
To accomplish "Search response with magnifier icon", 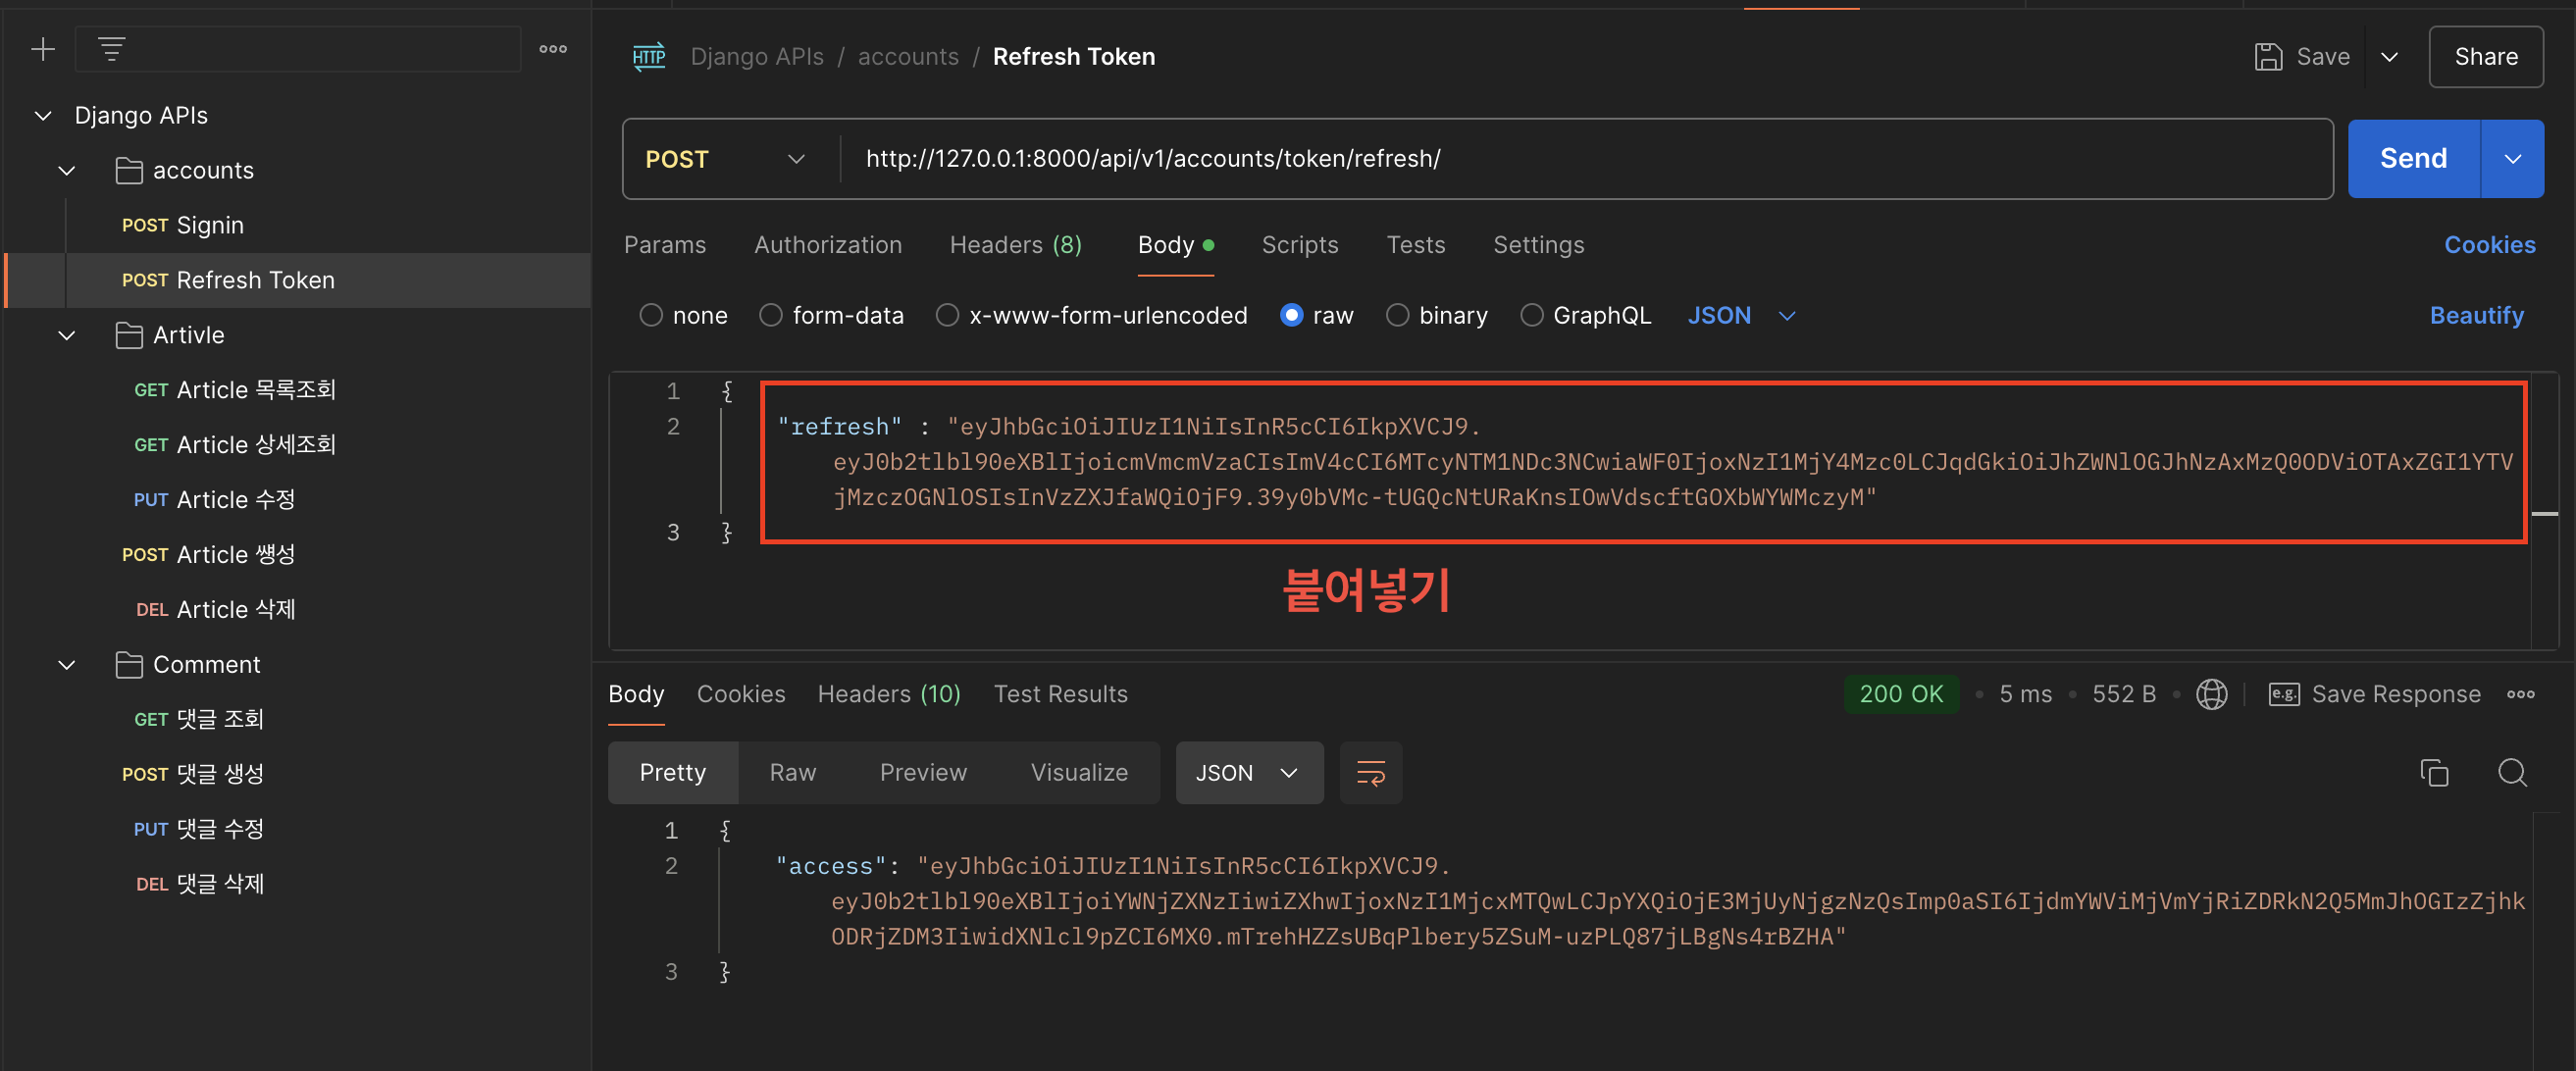I will (x=2512, y=773).
